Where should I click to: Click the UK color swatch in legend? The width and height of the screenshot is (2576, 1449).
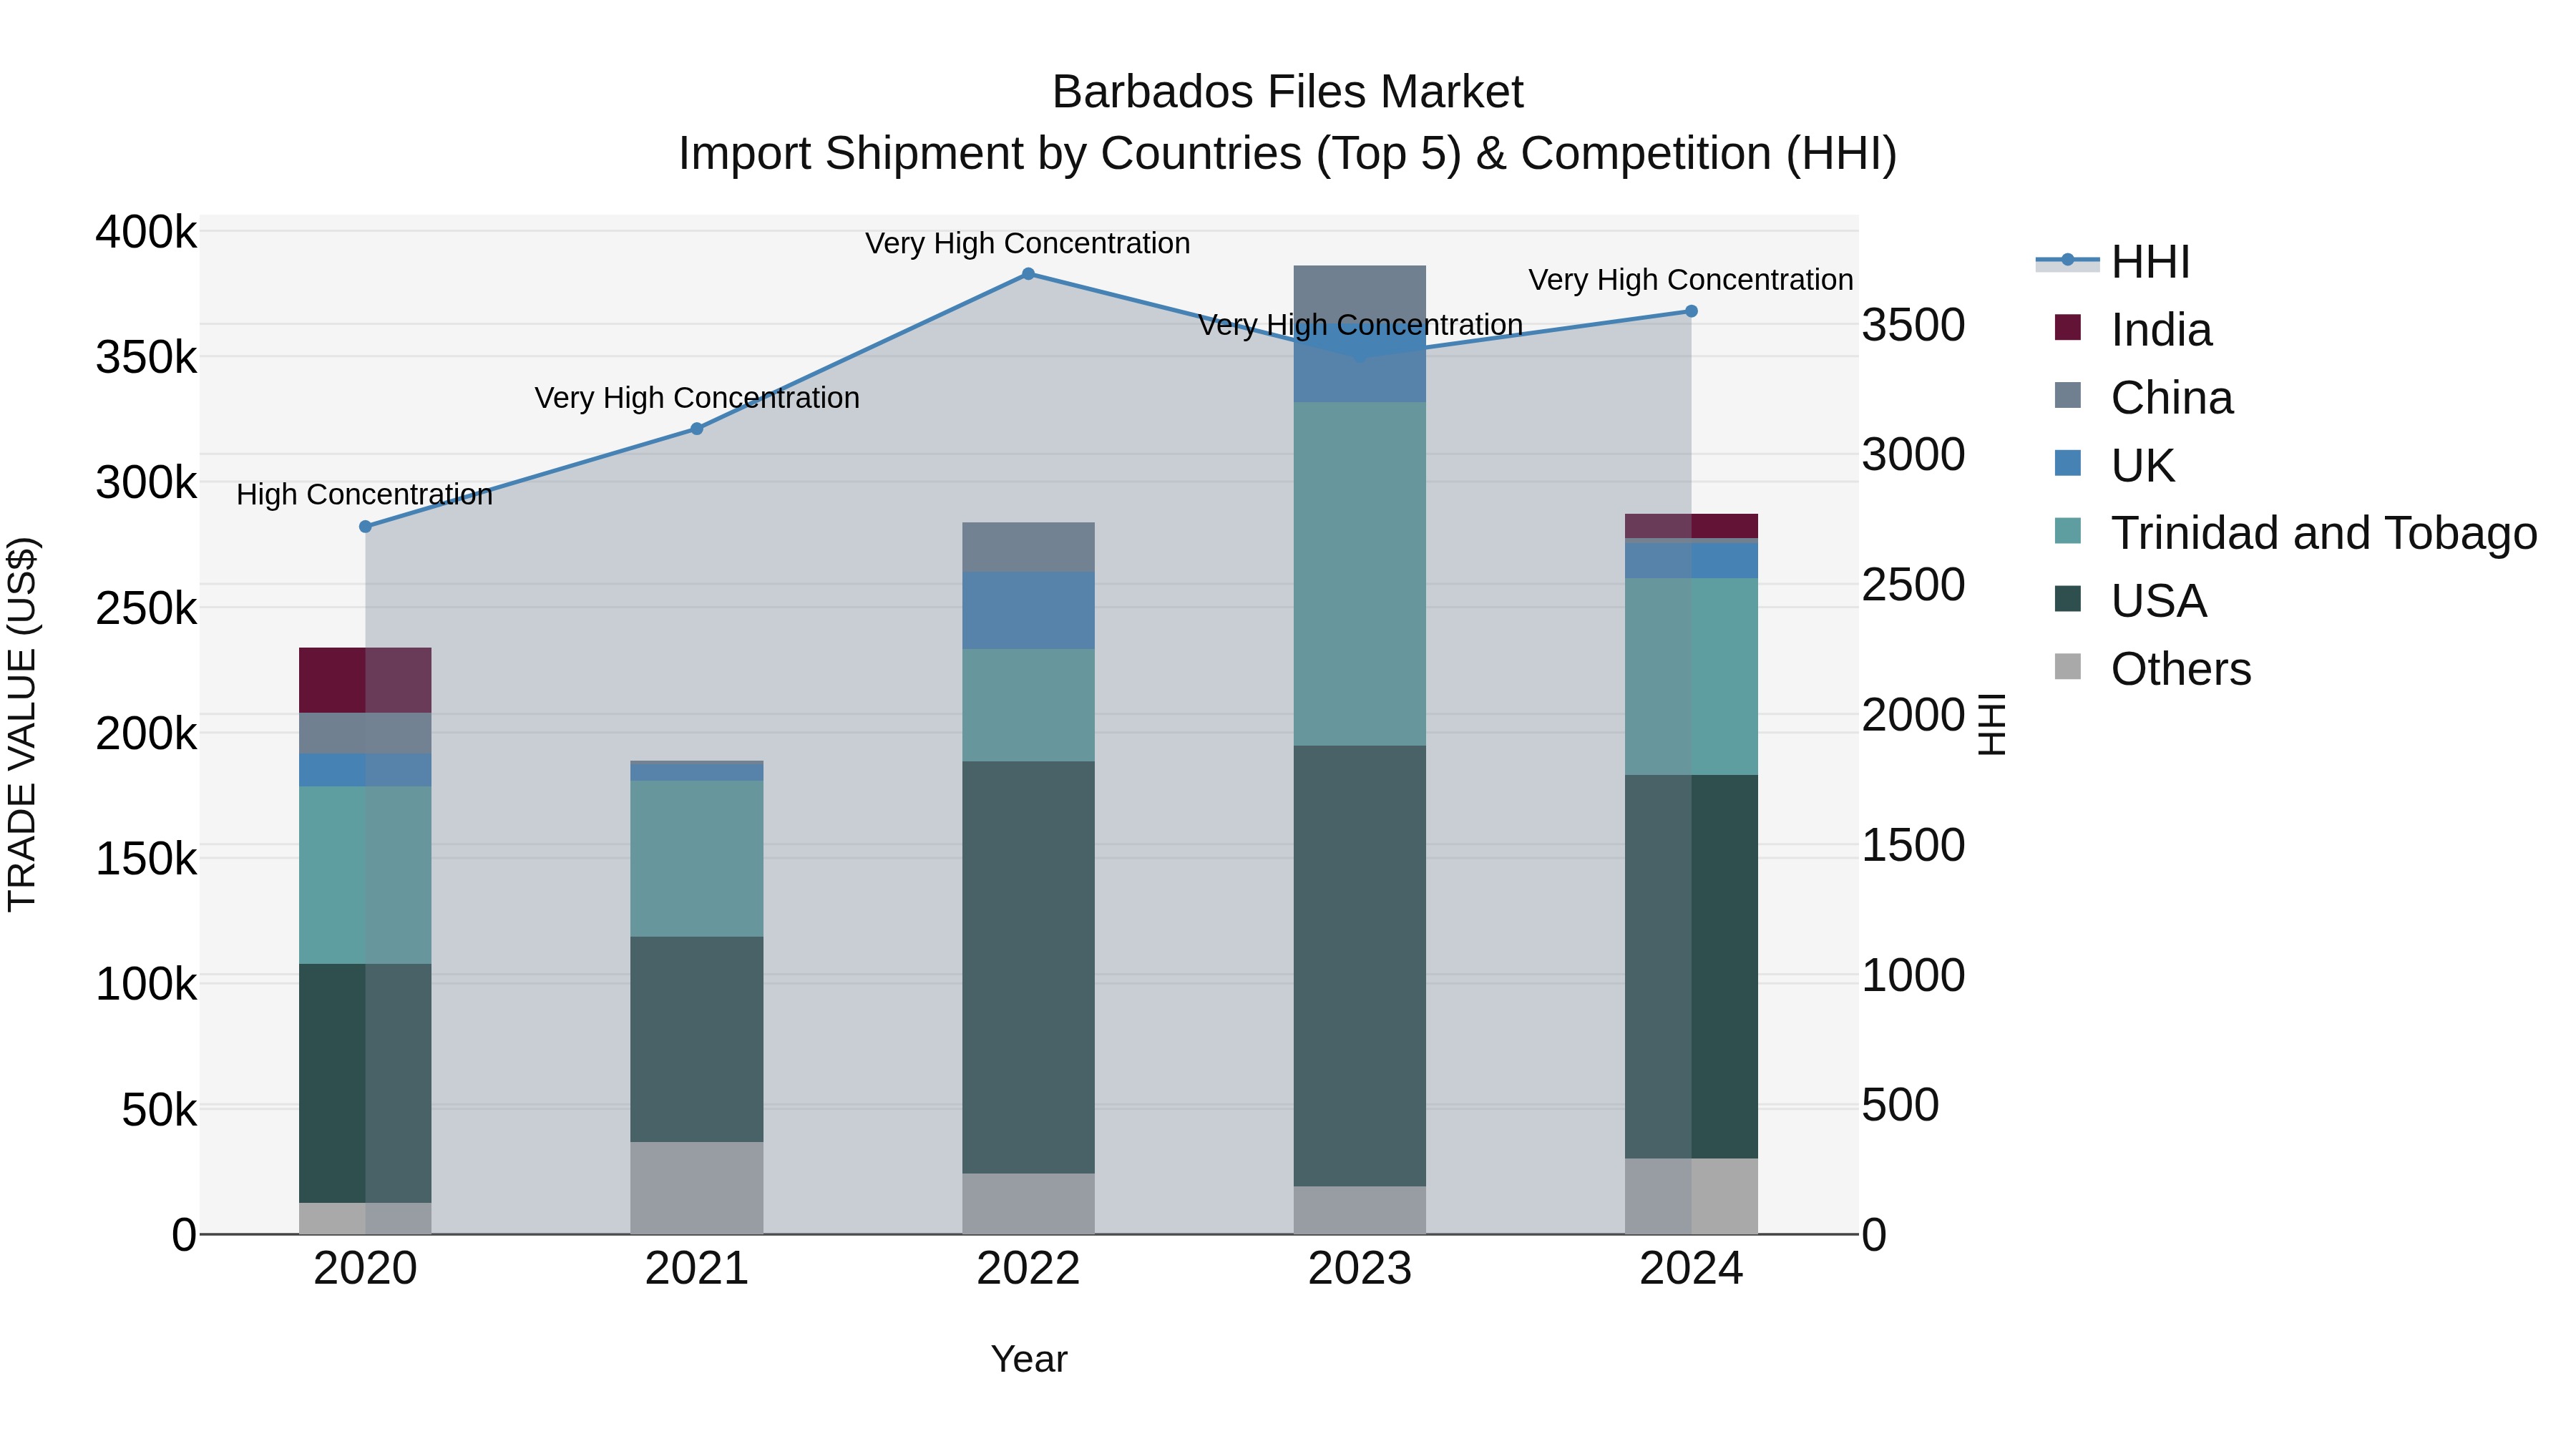pos(2067,463)
